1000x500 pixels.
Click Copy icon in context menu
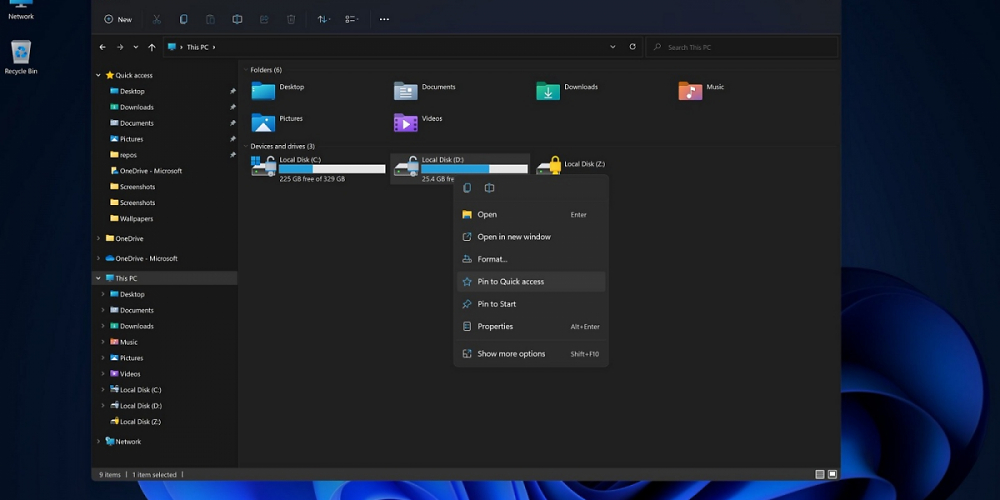pyautogui.click(x=467, y=188)
